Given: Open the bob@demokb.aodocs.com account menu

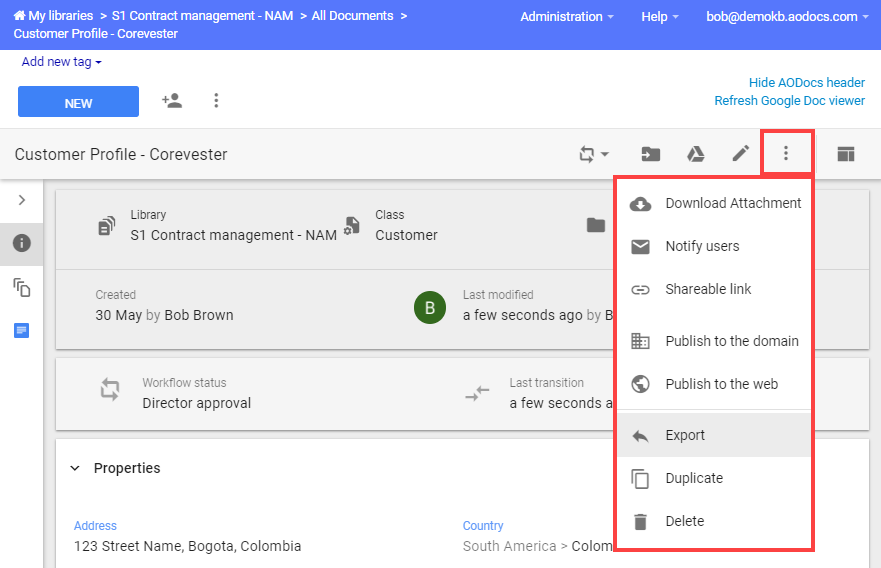Looking at the screenshot, I should 787,17.
